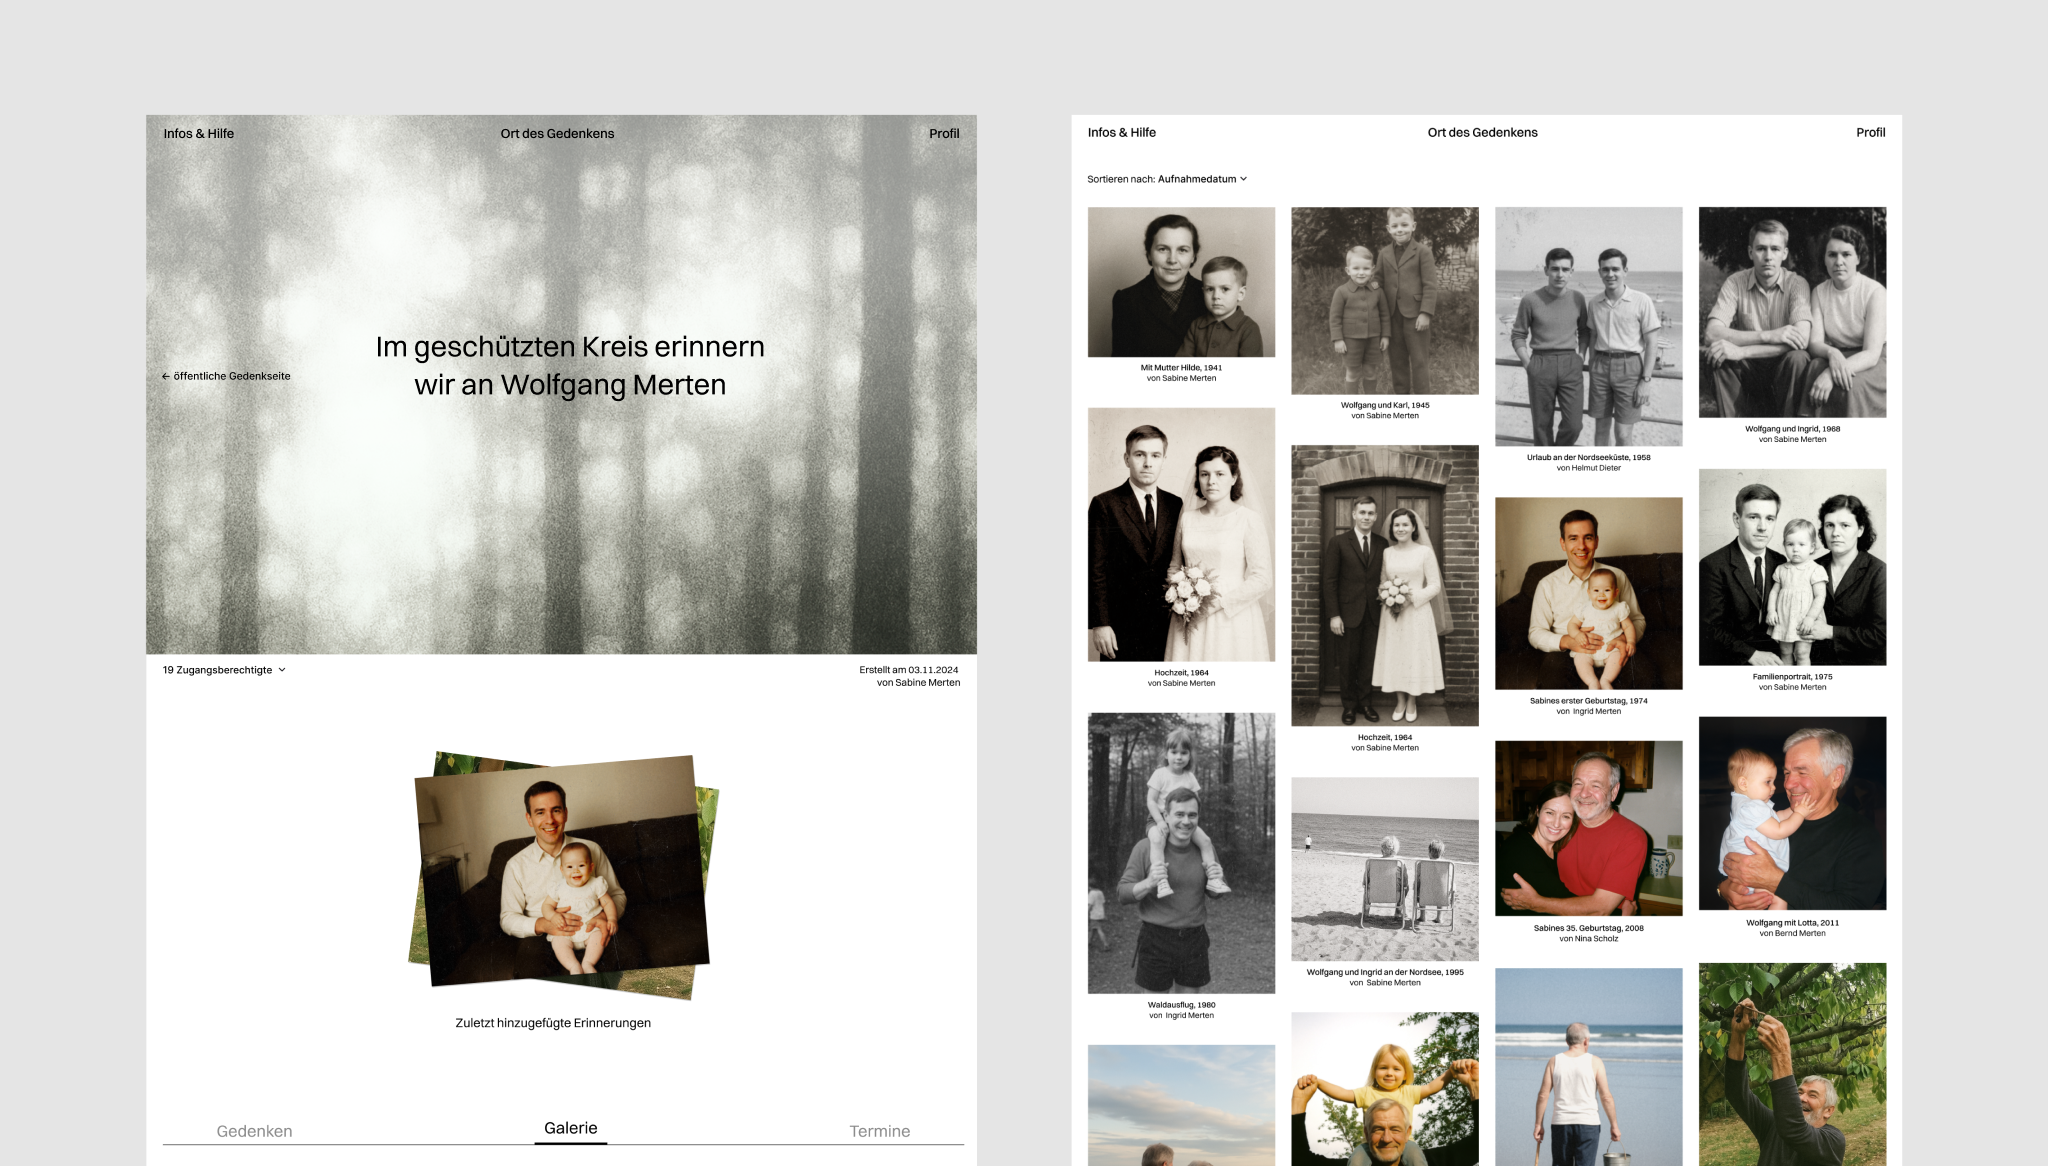Open Infos & Hilfe in left page
2048x1166 pixels.
point(198,133)
